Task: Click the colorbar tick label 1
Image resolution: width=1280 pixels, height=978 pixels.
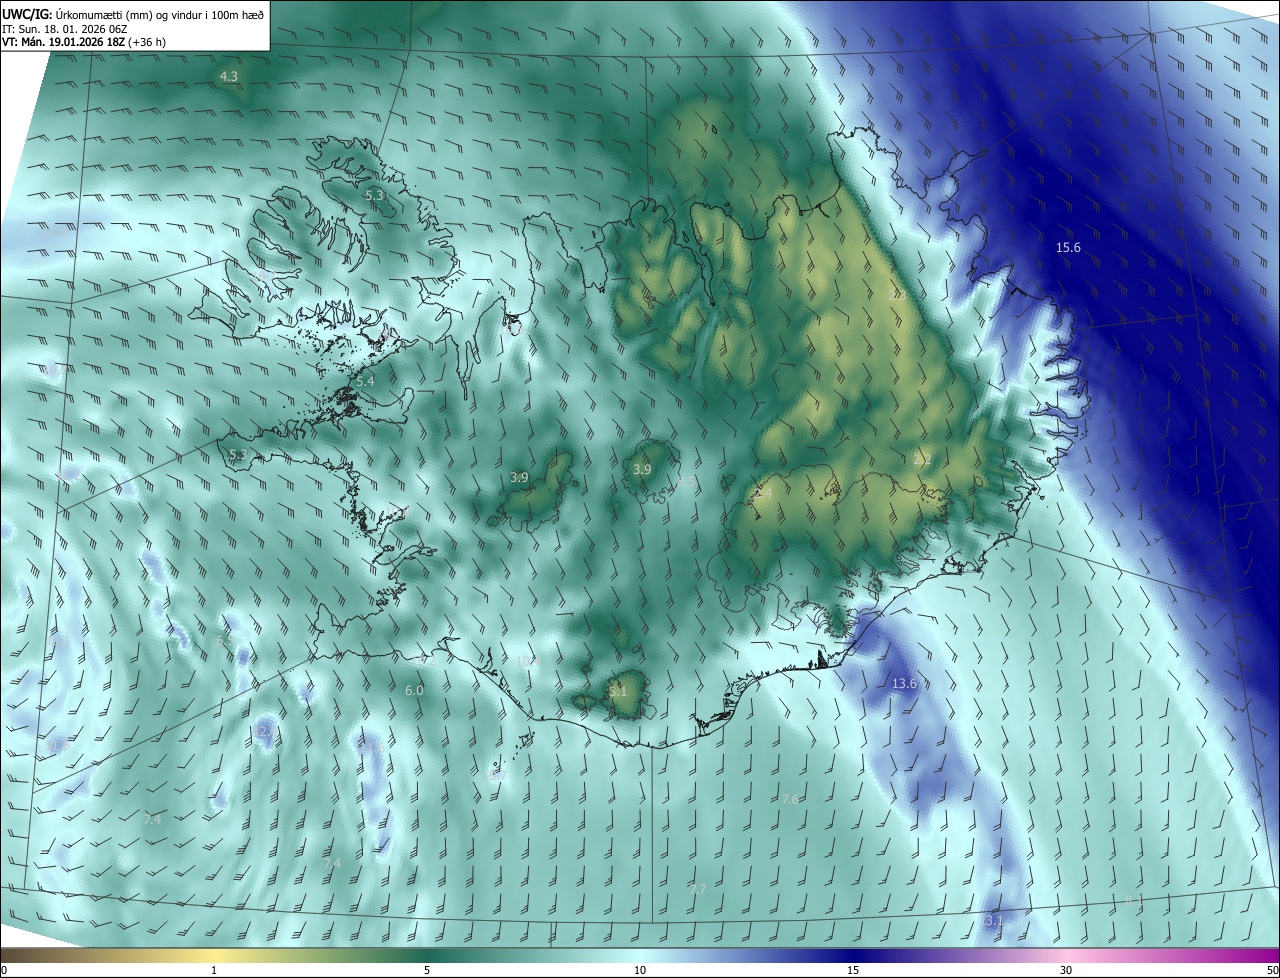Action: [214, 970]
